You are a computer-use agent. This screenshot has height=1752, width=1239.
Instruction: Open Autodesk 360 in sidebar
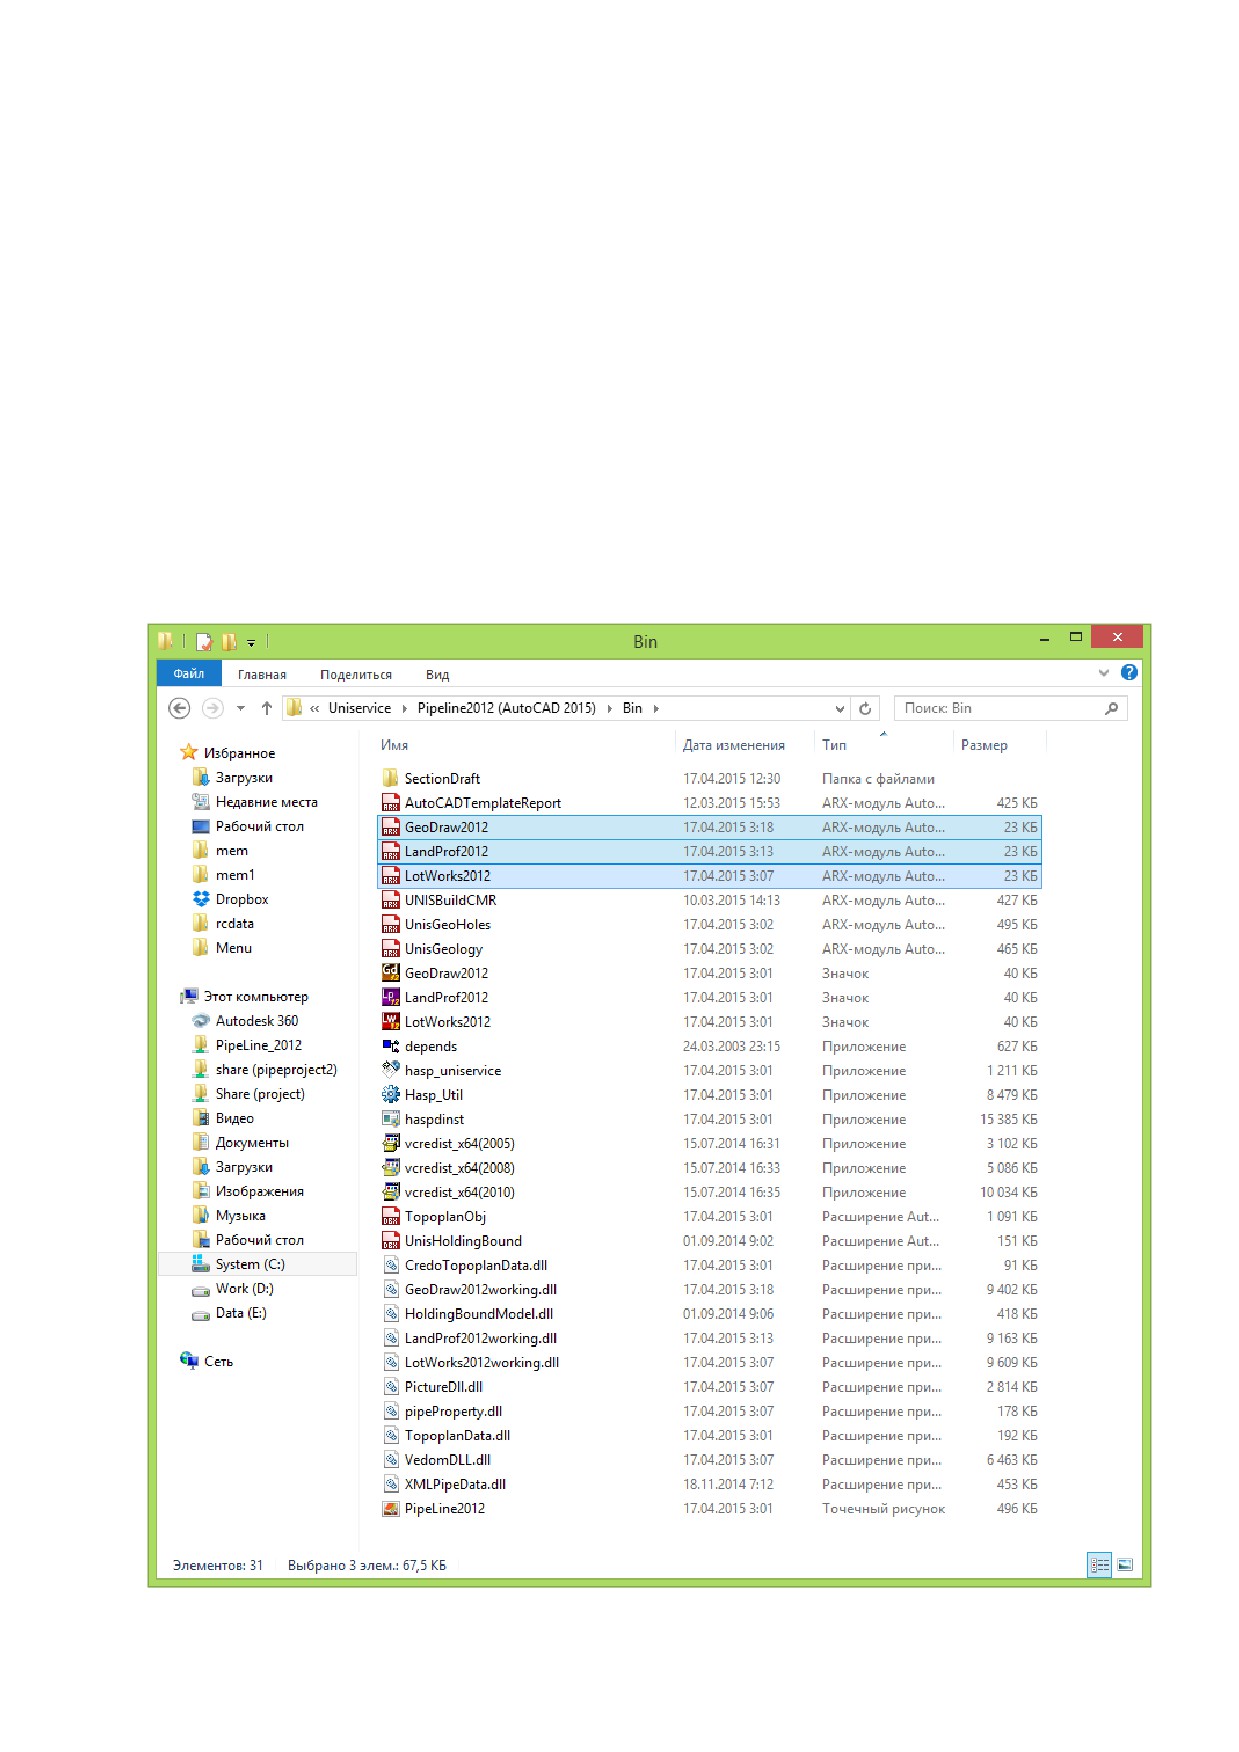(257, 1021)
